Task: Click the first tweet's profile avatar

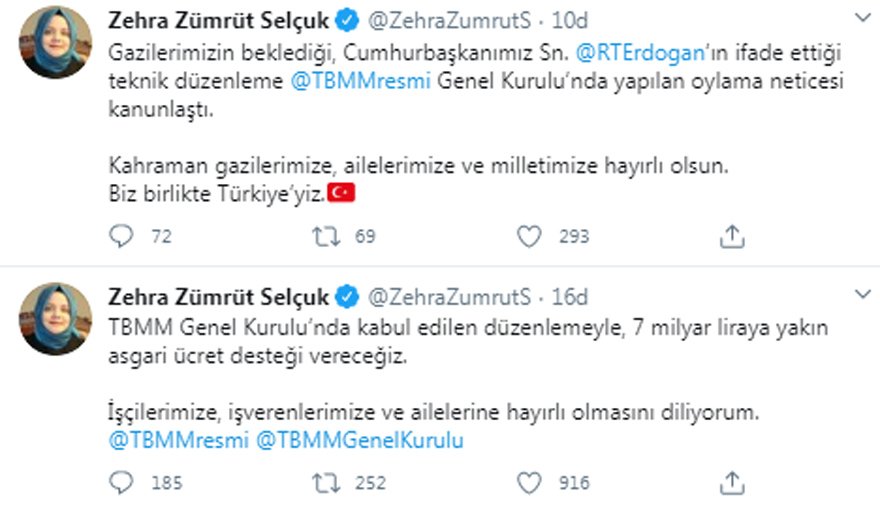Action: [55, 42]
